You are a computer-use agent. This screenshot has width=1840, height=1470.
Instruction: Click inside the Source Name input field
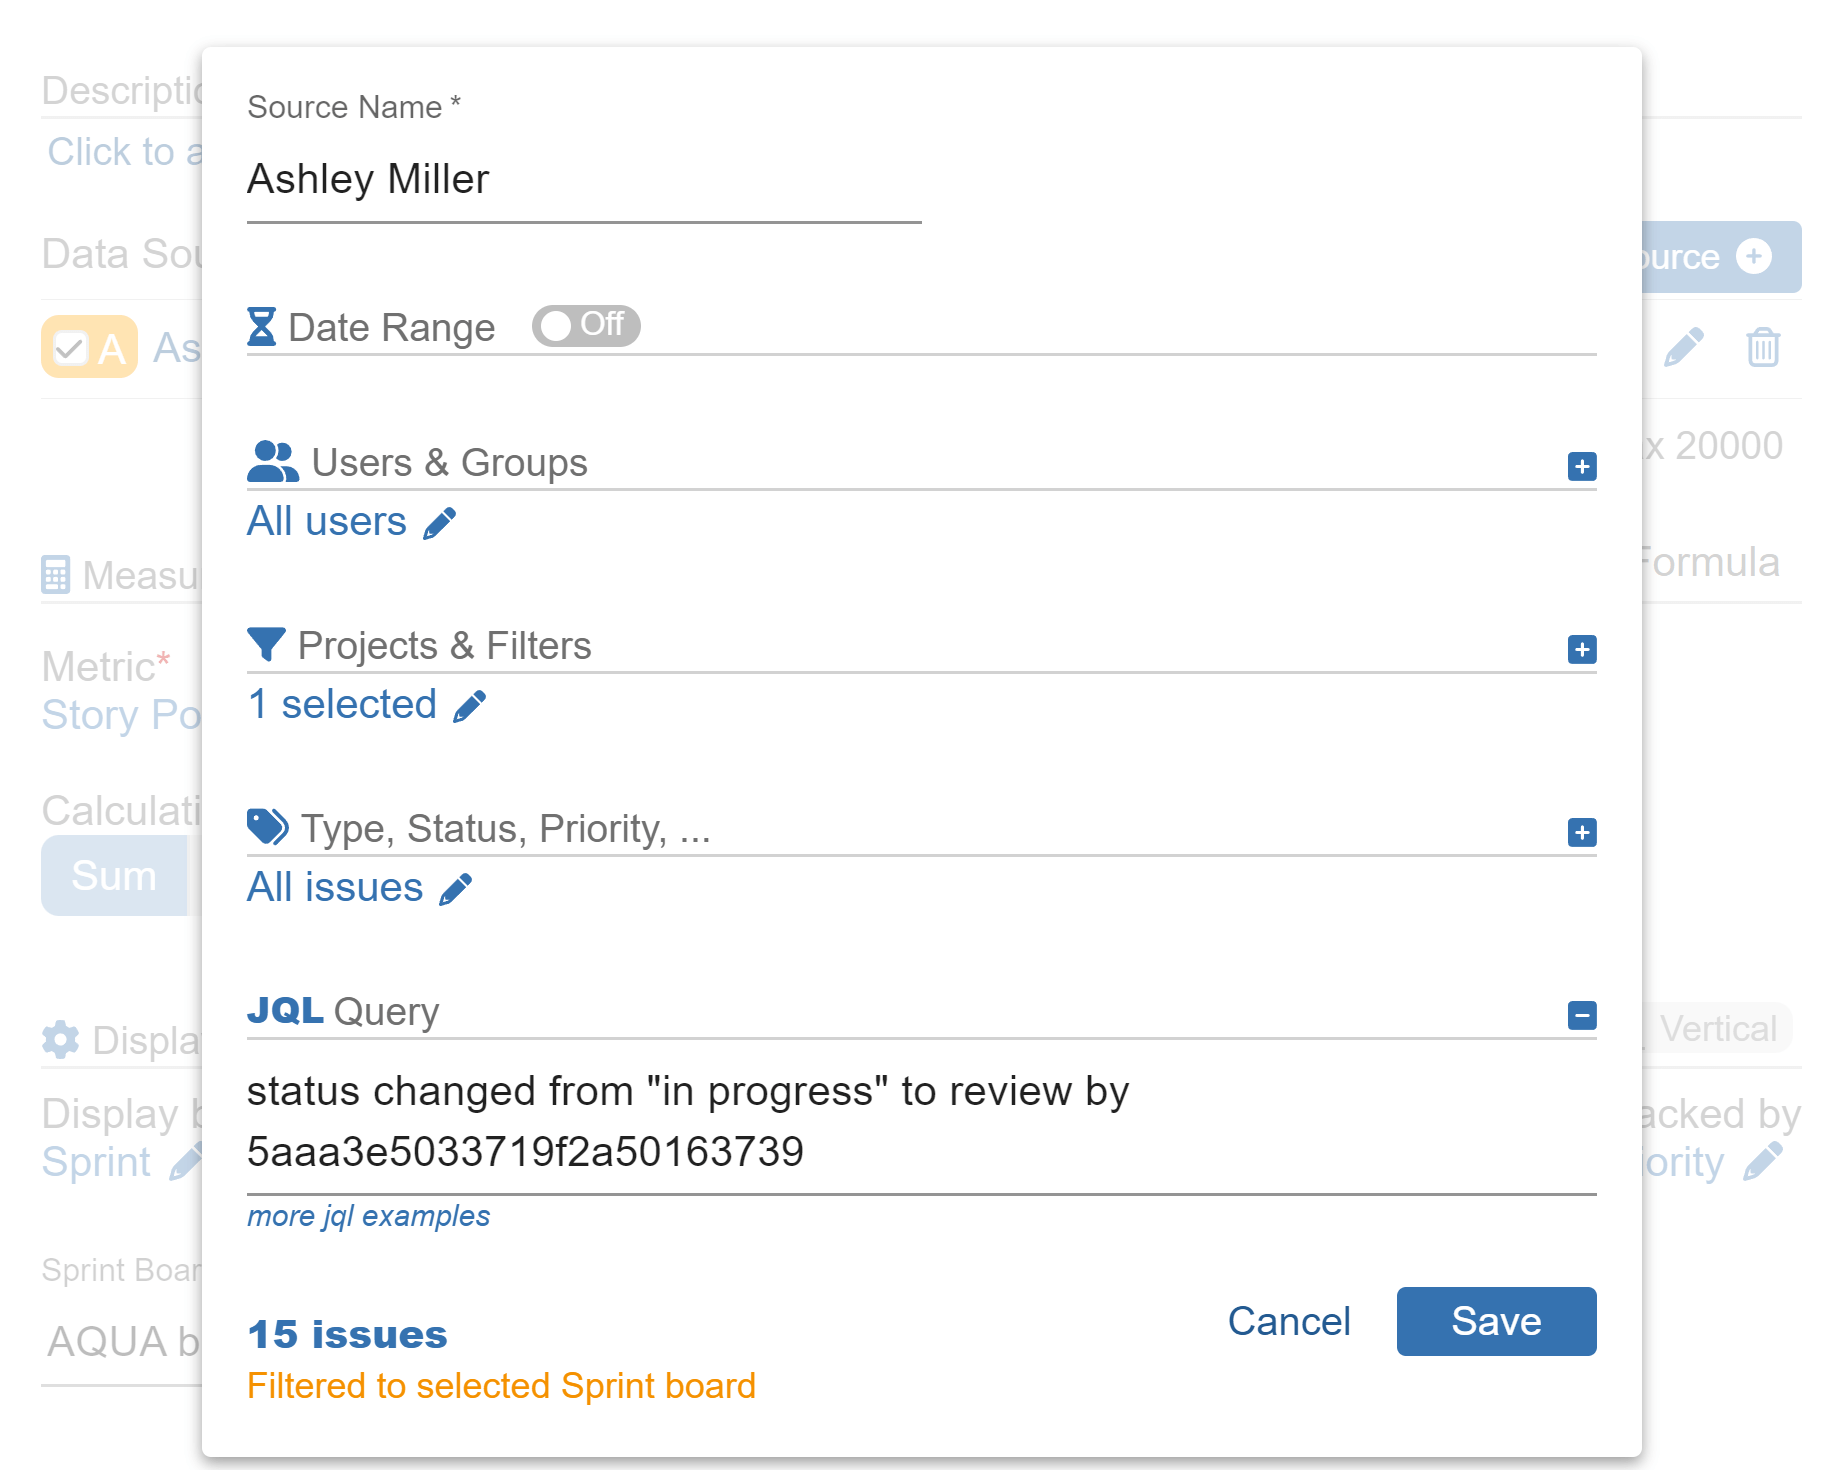pos(580,180)
